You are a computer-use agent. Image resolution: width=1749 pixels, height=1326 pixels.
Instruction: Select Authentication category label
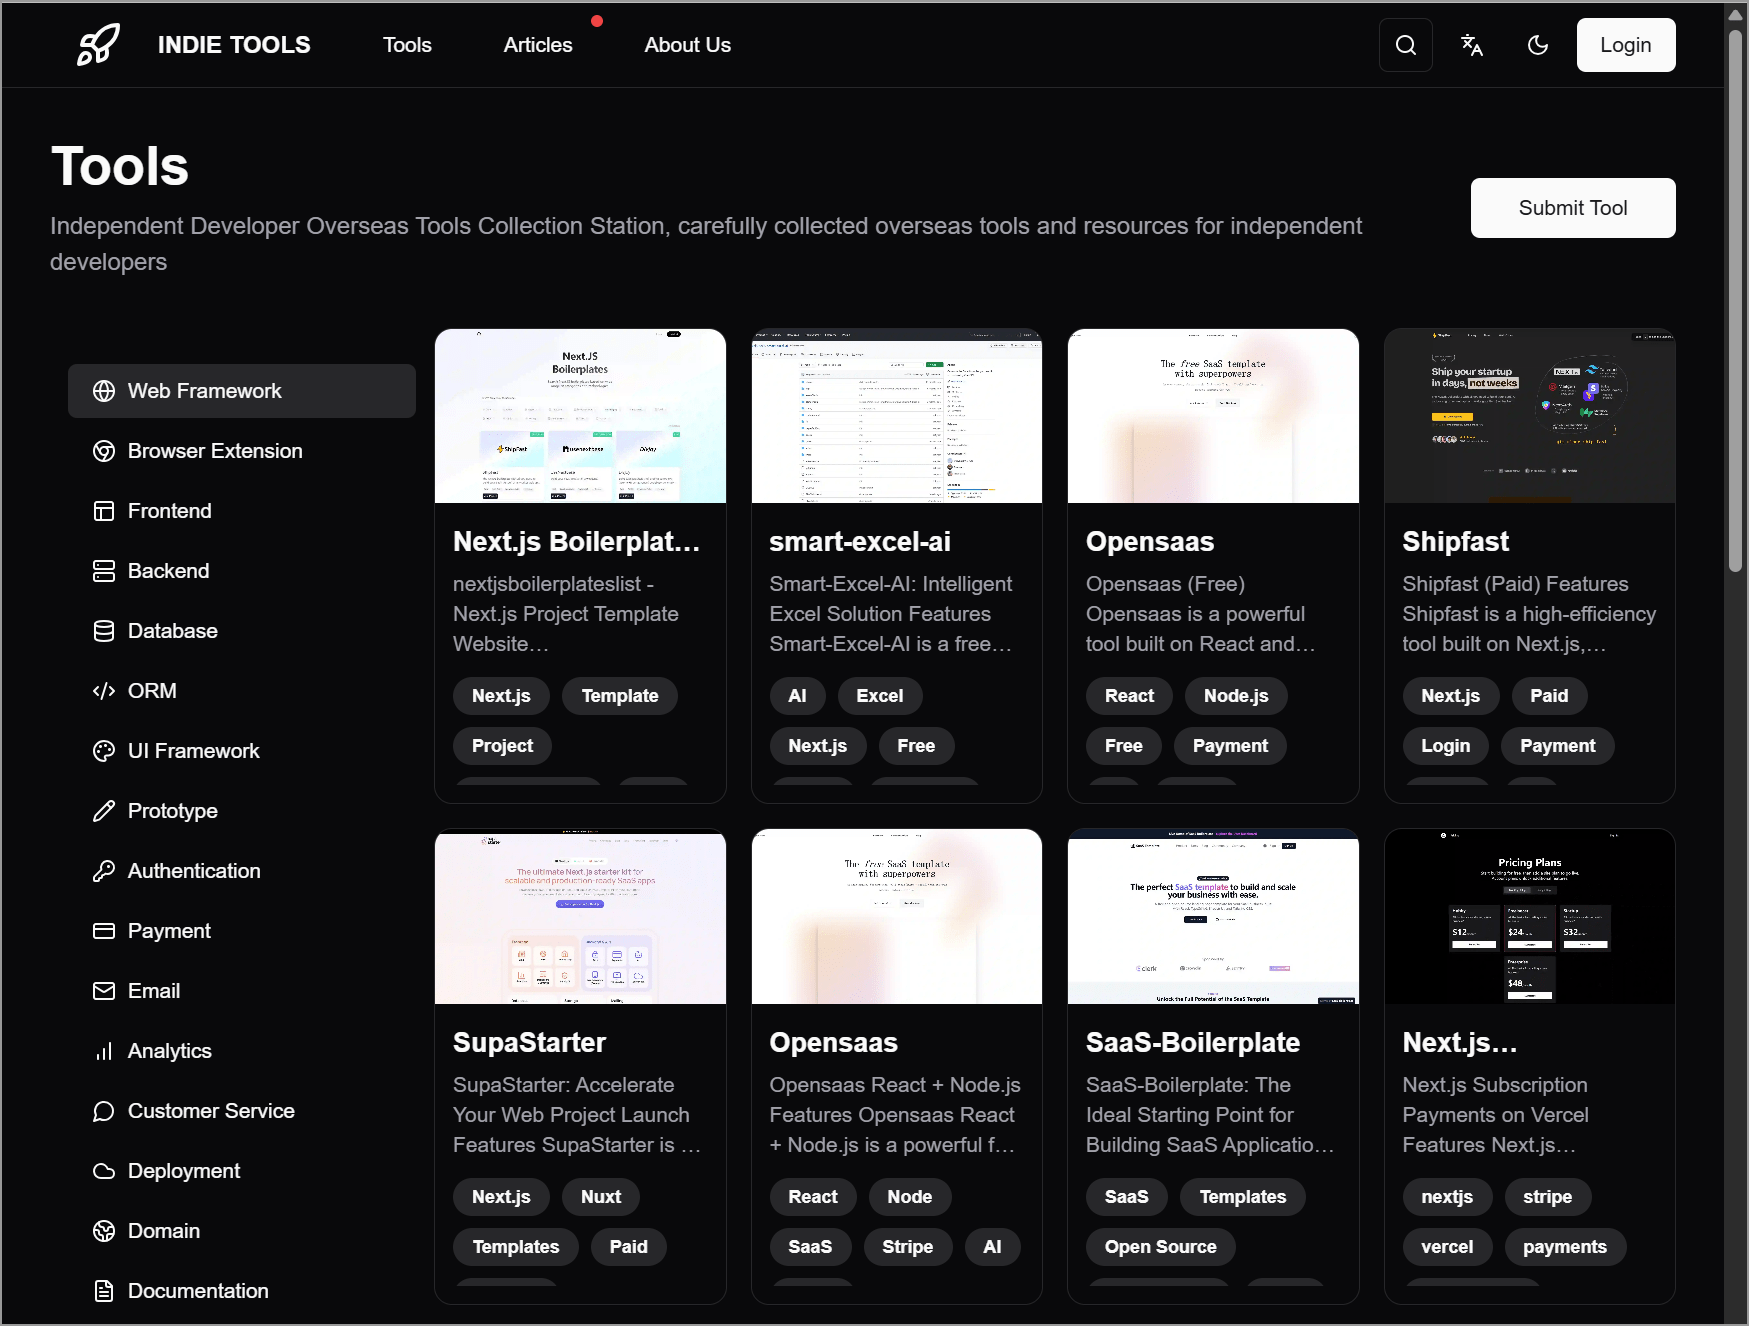(x=194, y=871)
